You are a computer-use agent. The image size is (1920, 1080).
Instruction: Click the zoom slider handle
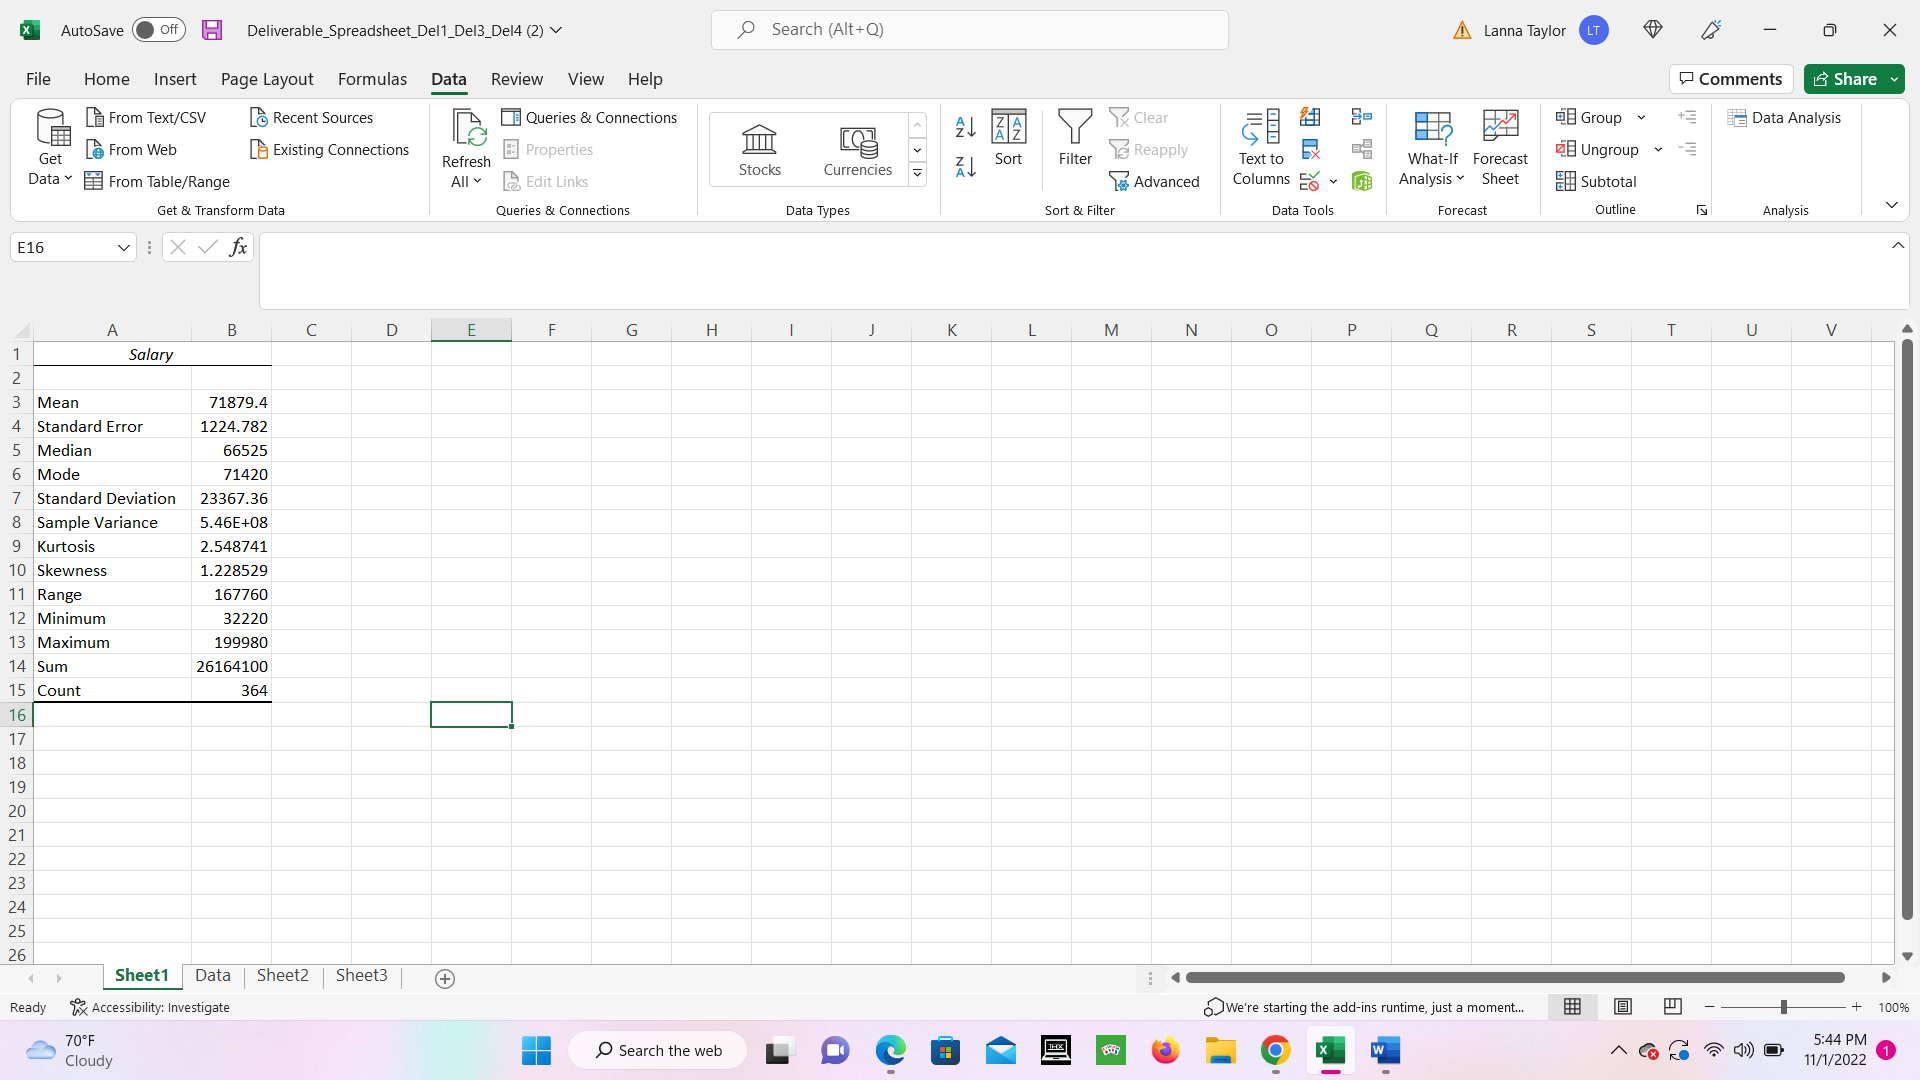1783,1007
